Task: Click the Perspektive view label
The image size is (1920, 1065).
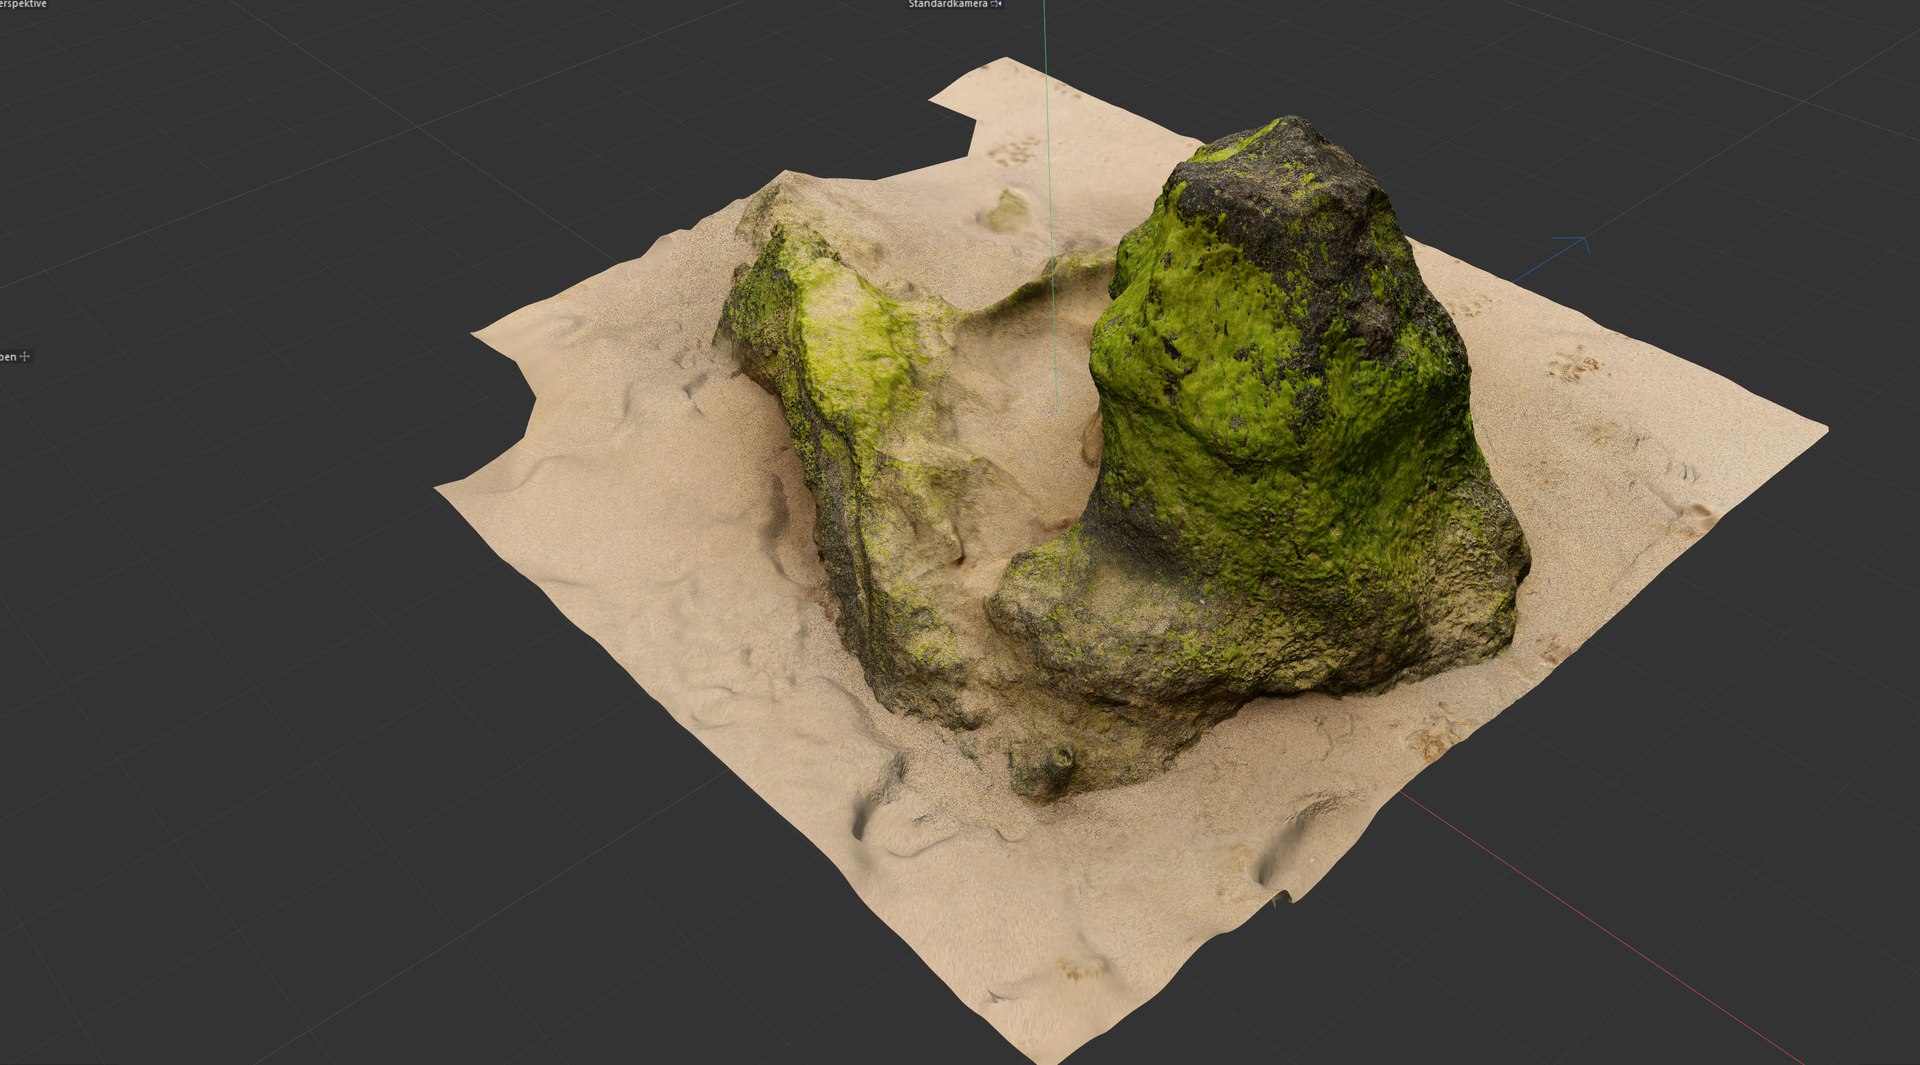Action: [x=23, y=4]
